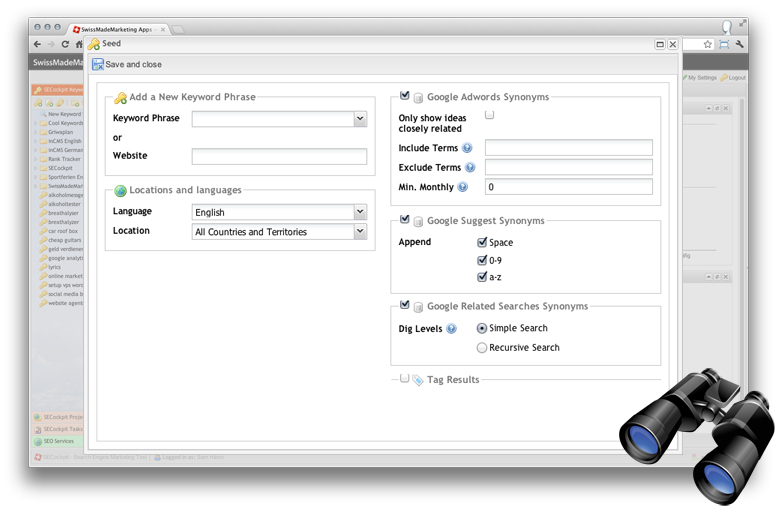Bookmark the page with the star icon
The height and width of the screenshot is (507, 777).
708,44
